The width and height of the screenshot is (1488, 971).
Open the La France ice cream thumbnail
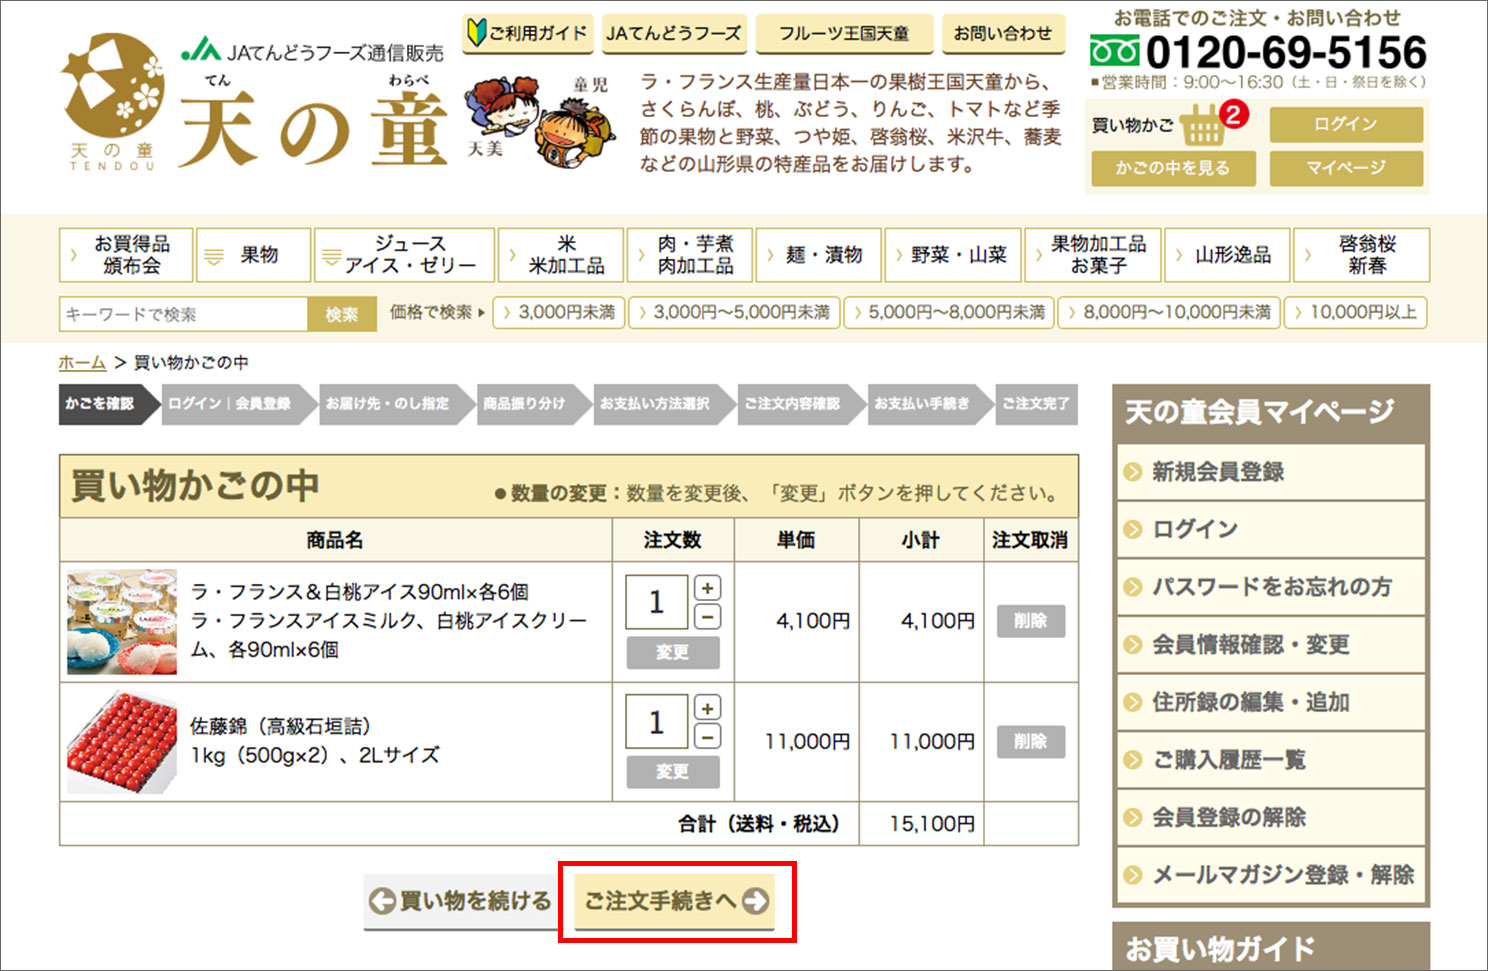click(122, 622)
